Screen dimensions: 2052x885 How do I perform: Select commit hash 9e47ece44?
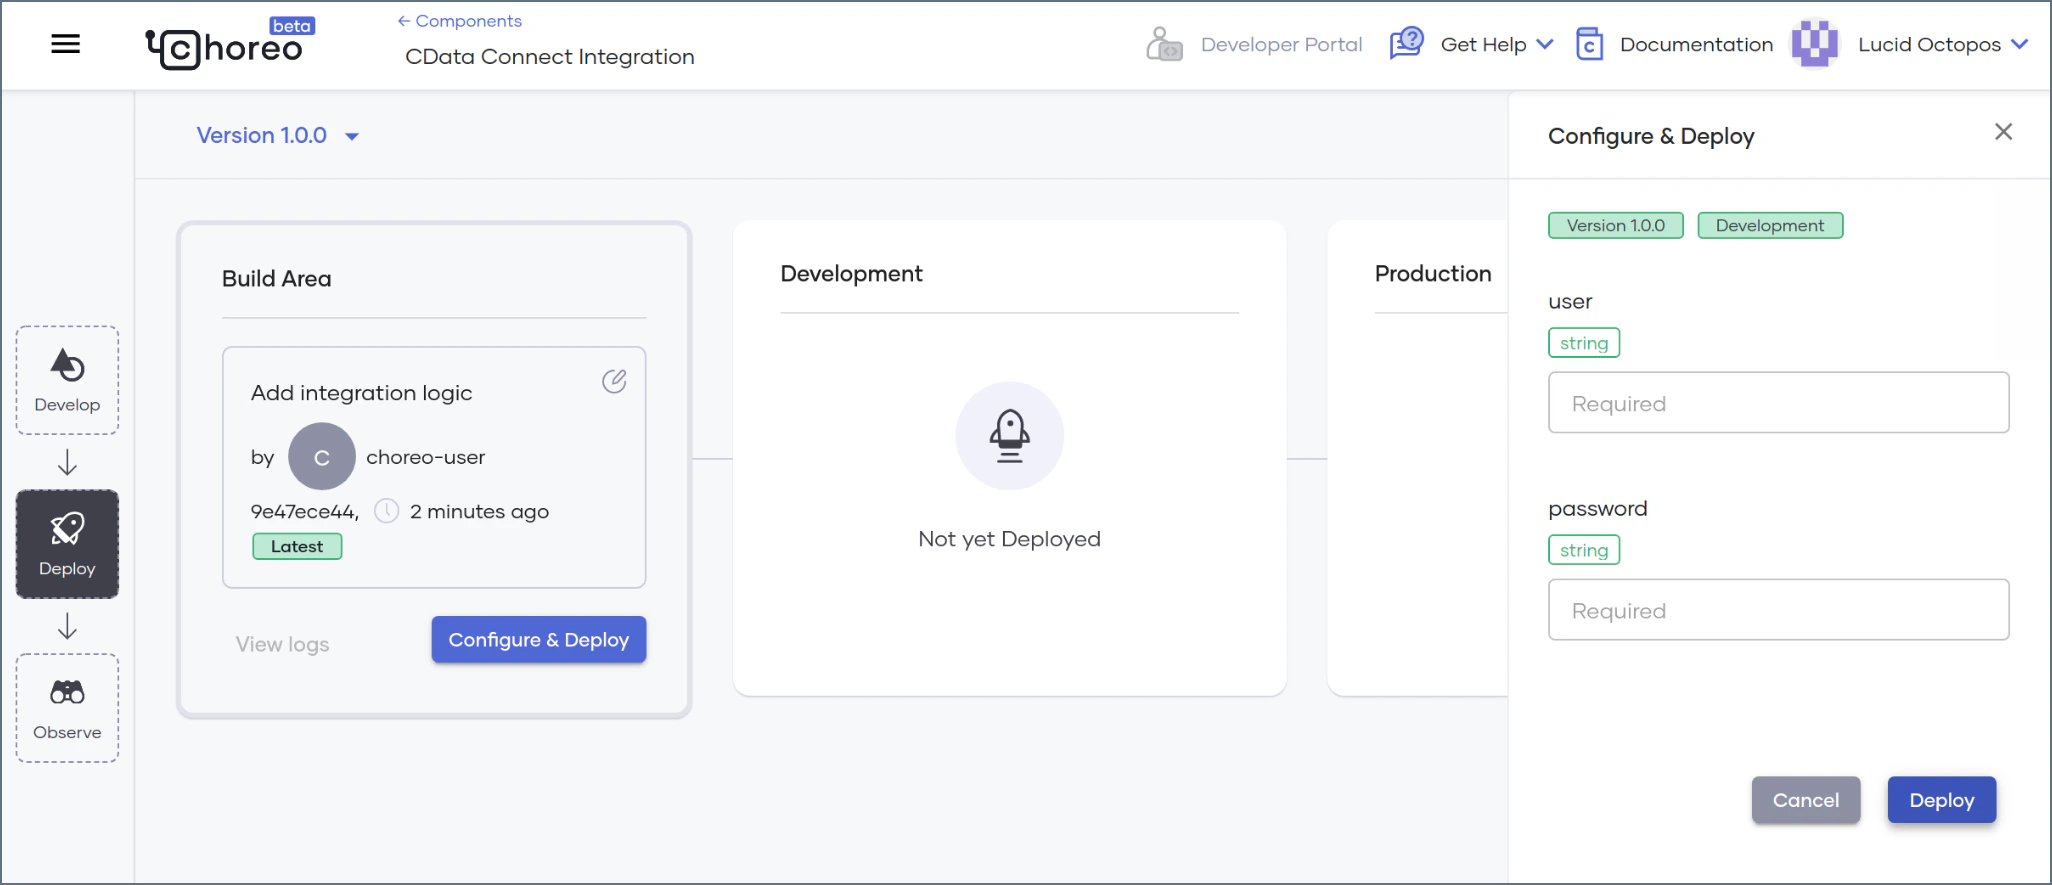pos(304,512)
